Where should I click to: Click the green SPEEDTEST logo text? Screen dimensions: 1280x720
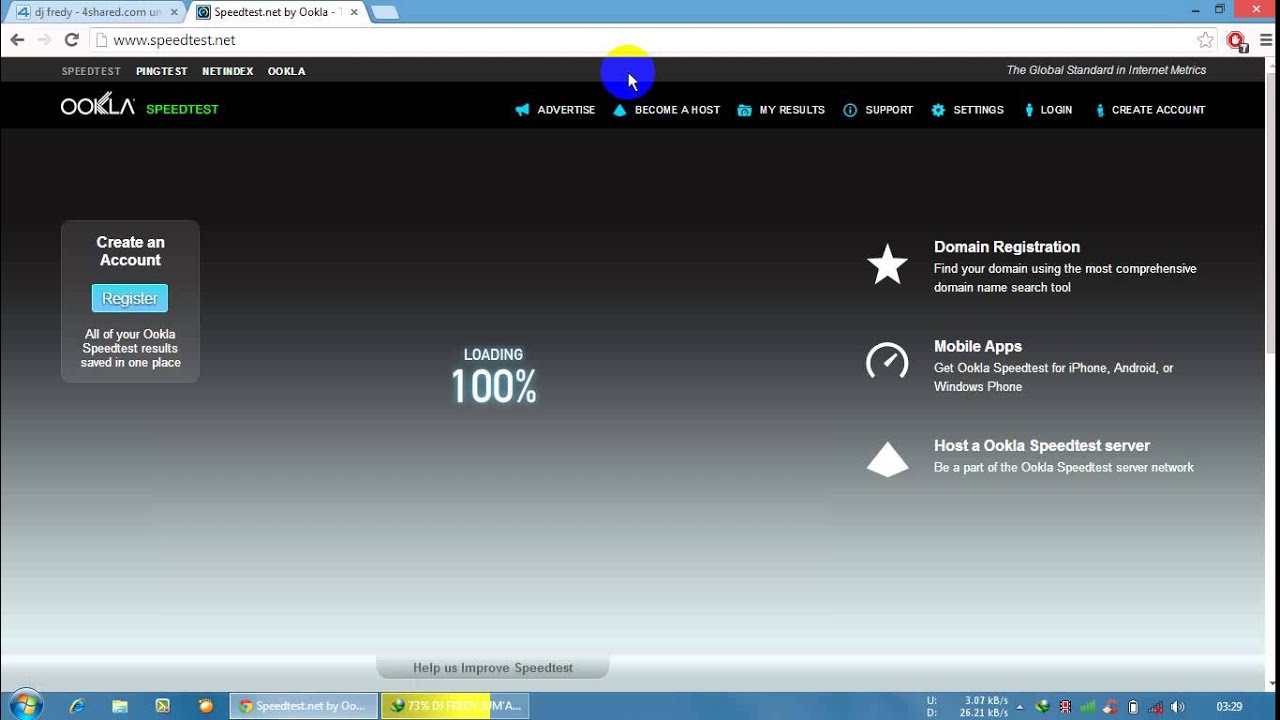tap(182, 109)
